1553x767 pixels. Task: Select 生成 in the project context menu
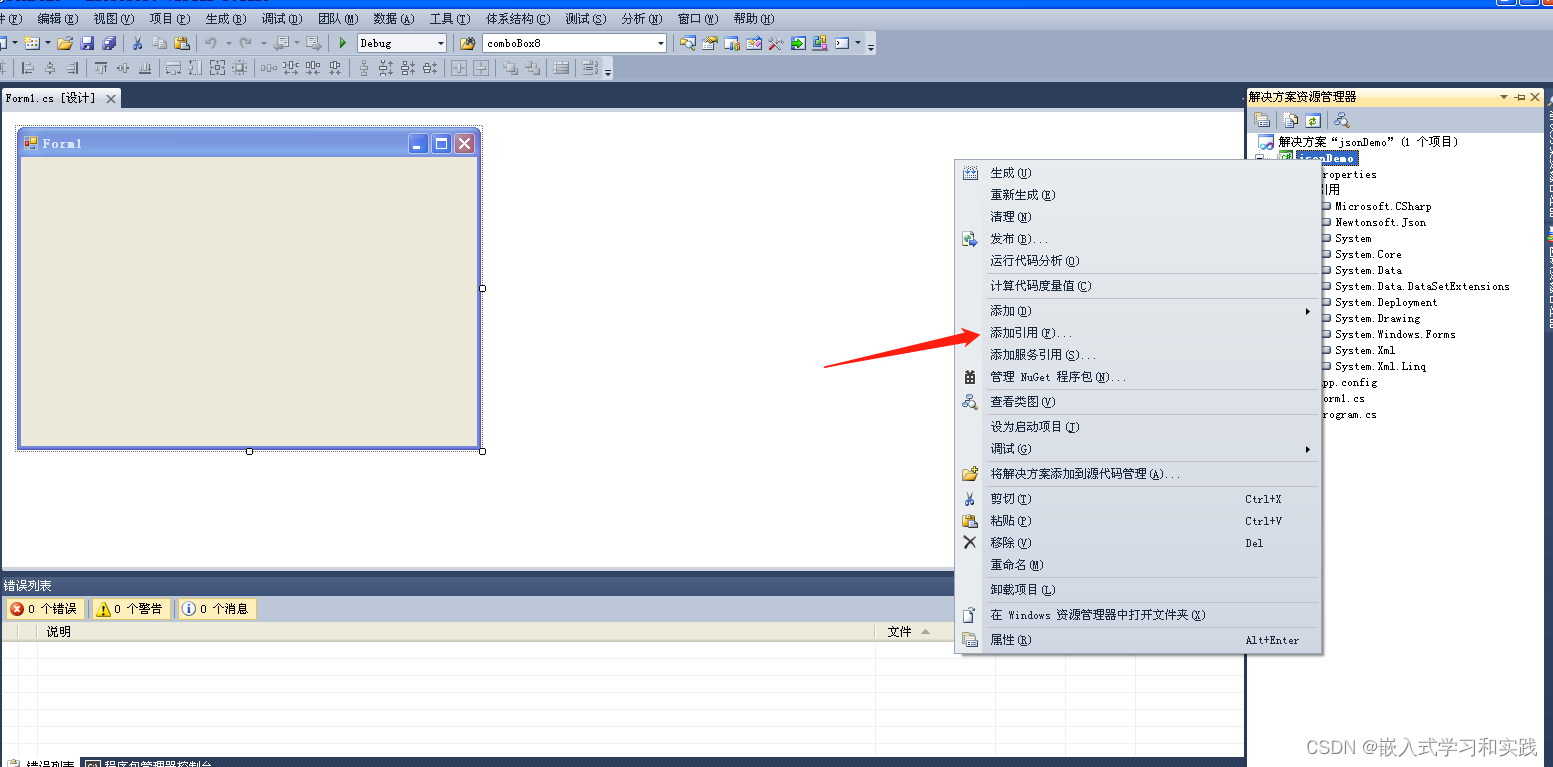tap(1138, 173)
